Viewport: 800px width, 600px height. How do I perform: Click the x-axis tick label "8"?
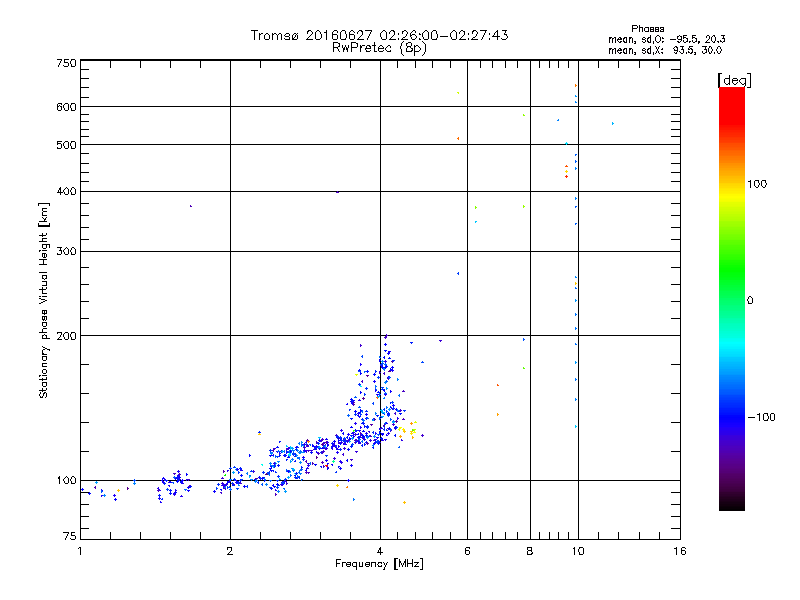530,551
